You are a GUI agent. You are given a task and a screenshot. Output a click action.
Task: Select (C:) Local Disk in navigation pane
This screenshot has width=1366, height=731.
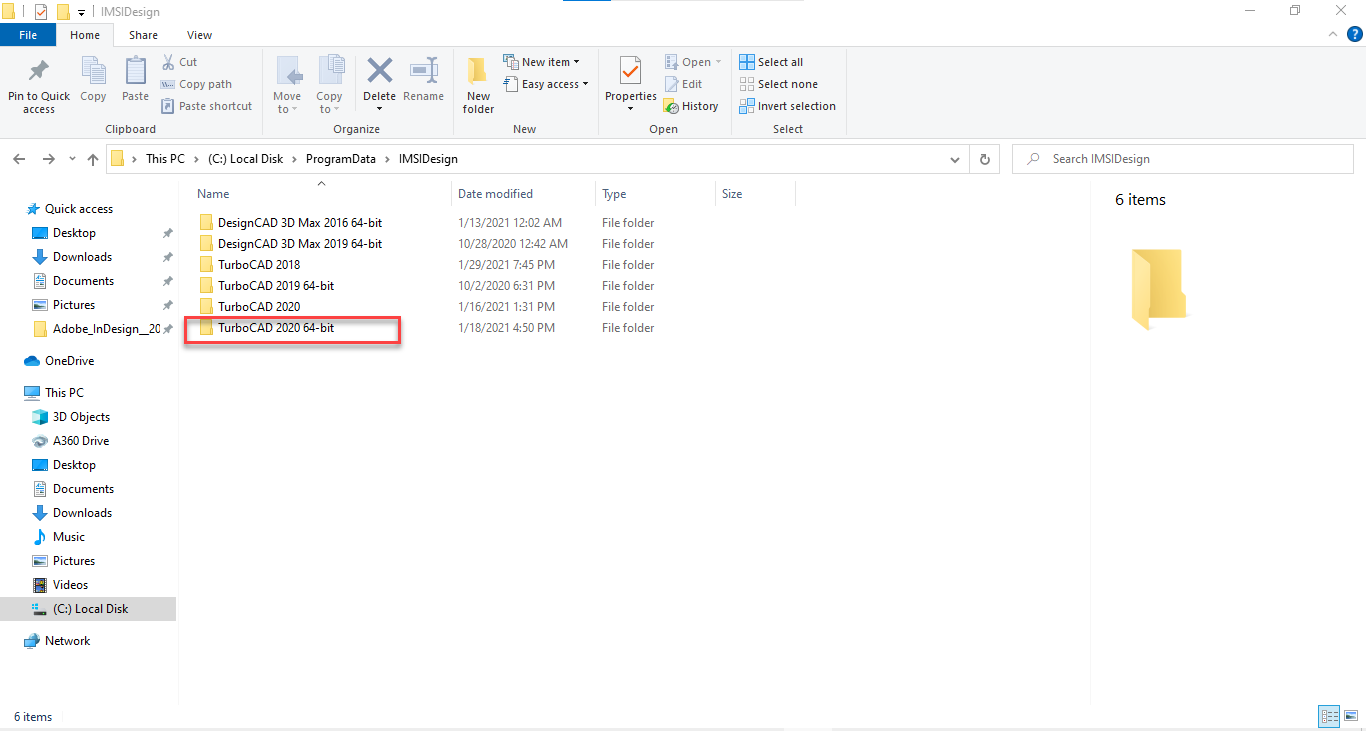tap(90, 609)
